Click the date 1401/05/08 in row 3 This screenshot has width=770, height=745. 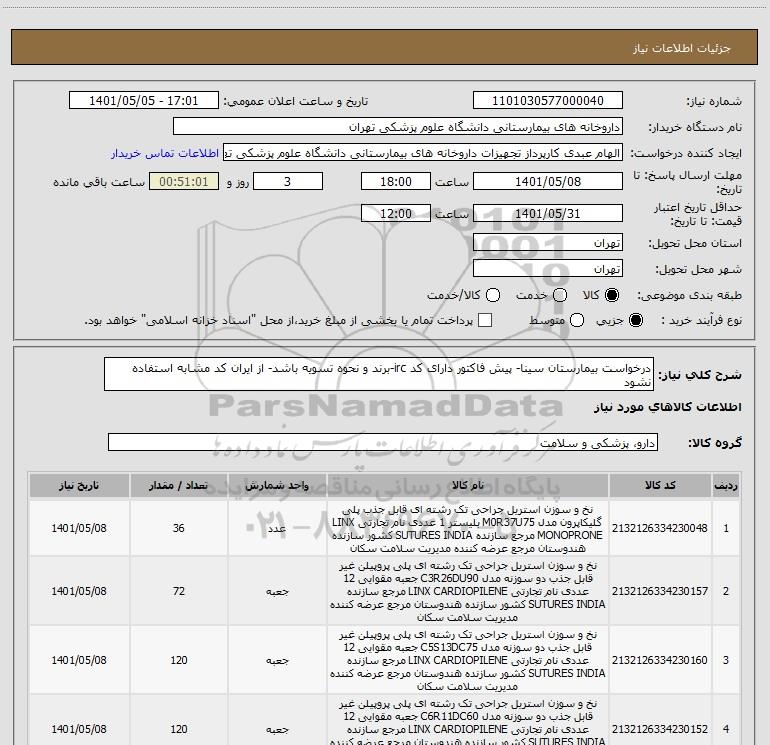pos(79,660)
